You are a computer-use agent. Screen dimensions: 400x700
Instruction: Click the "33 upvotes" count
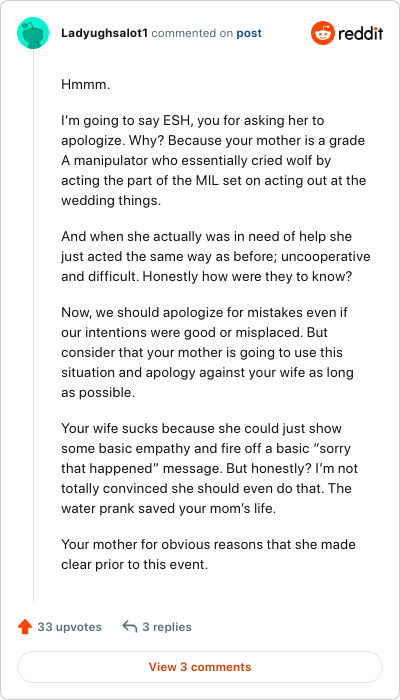70,627
